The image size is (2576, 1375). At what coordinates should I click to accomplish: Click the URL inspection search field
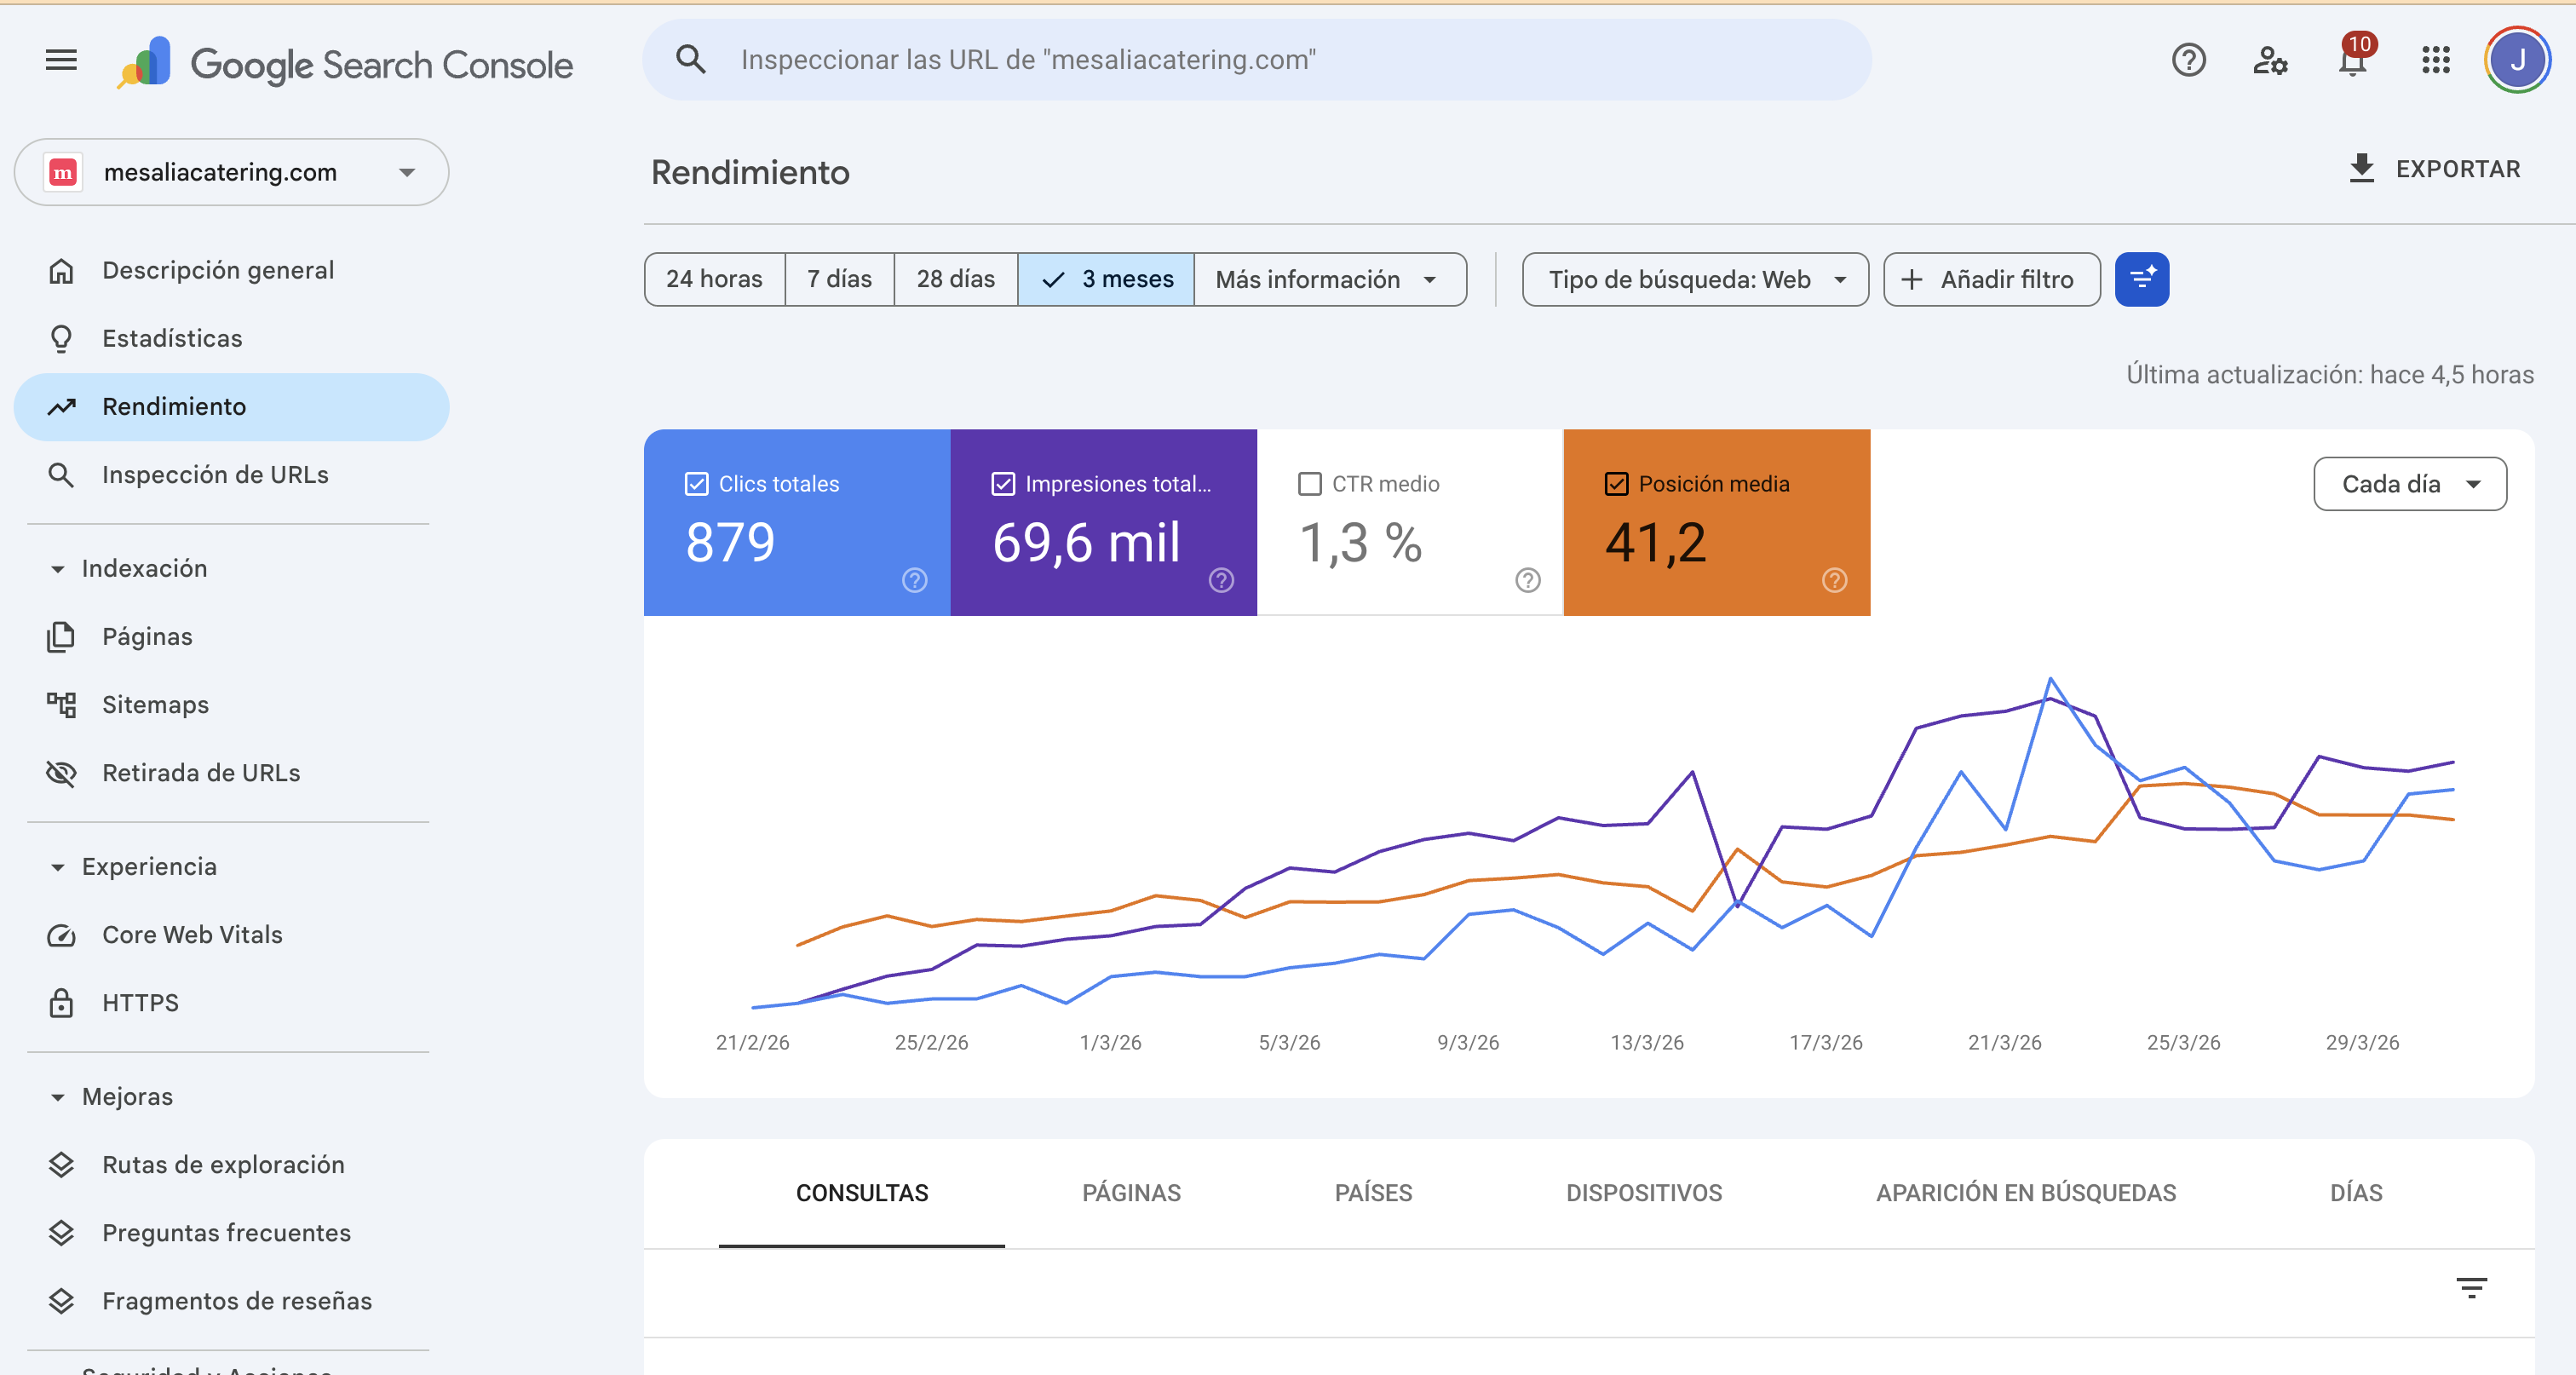click(1255, 60)
